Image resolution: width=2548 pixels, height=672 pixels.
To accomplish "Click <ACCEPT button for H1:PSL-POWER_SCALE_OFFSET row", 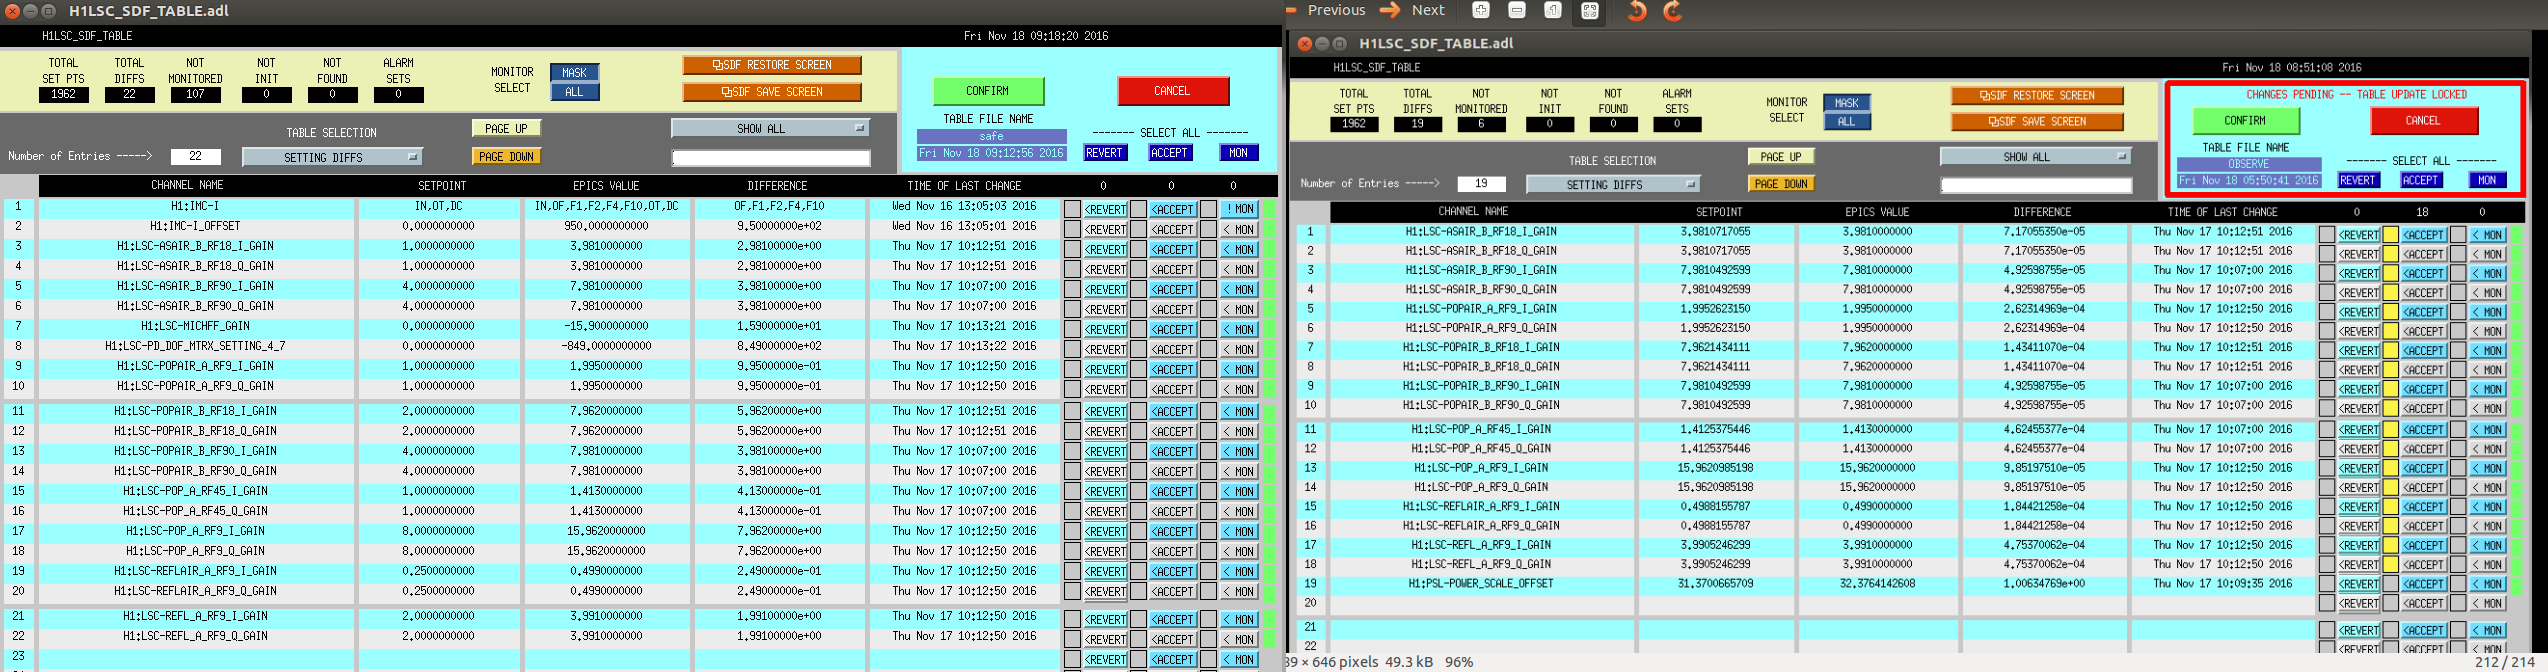I will [2424, 584].
